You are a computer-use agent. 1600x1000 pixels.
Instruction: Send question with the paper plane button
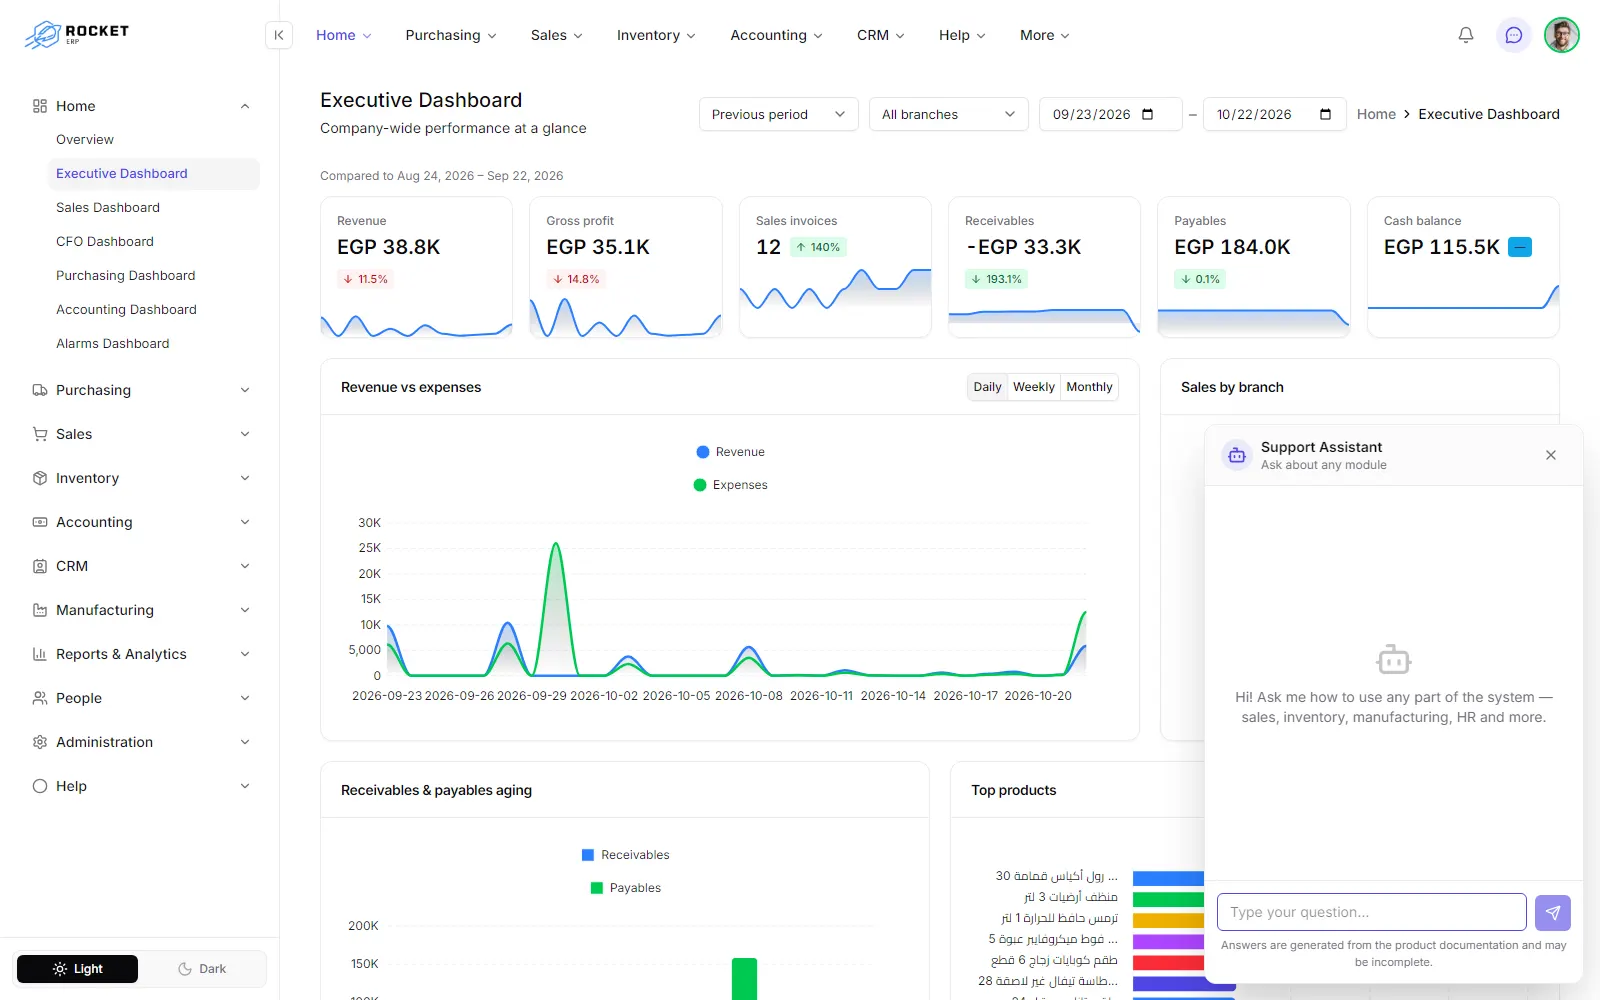[x=1553, y=912]
